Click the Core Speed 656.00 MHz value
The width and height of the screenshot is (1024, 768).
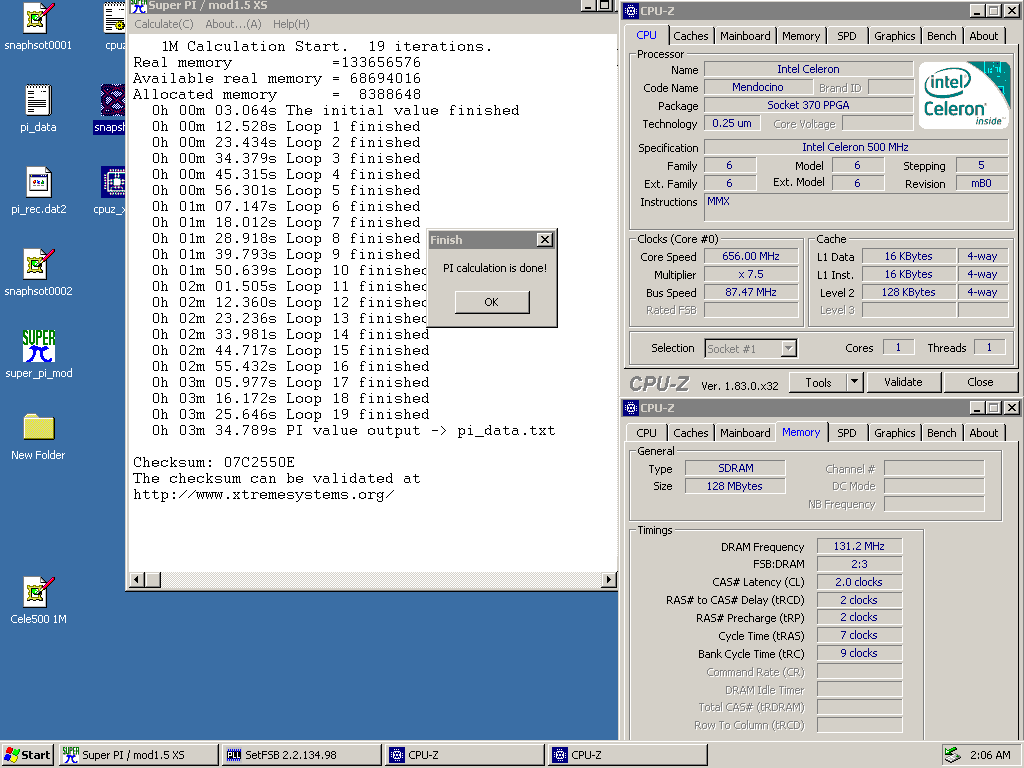click(x=750, y=257)
